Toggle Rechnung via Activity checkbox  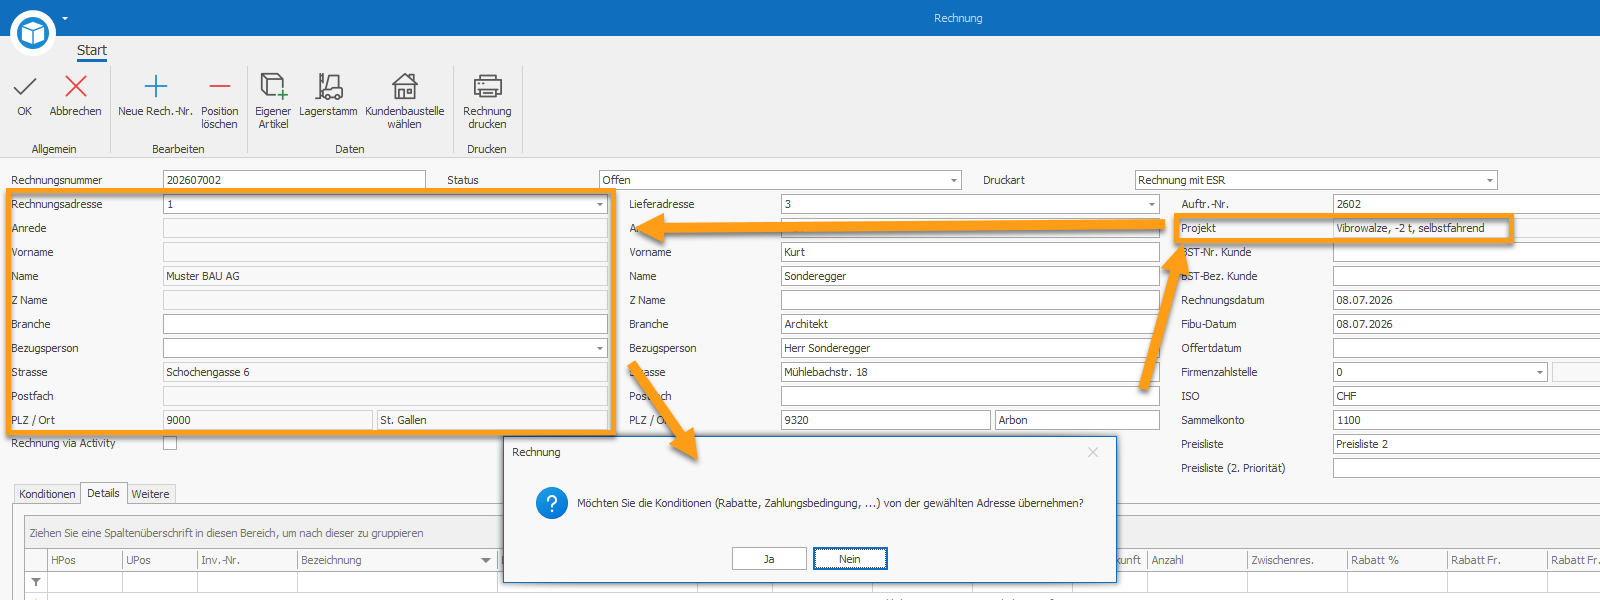click(170, 443)
